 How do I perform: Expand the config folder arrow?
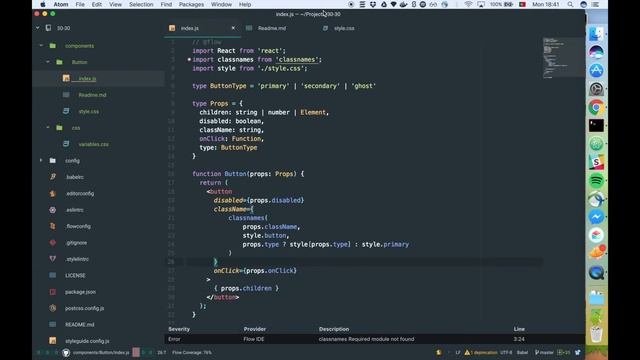(41, 160)
